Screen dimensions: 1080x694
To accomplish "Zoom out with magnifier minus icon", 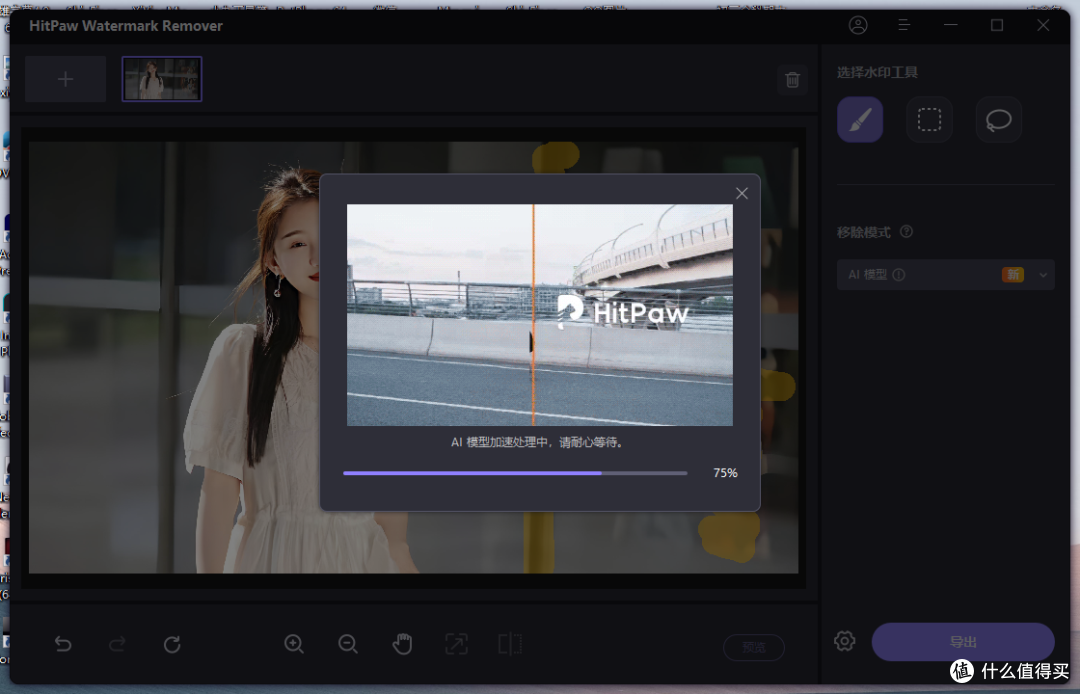I will pyautogui.click(x=349, y=644).
